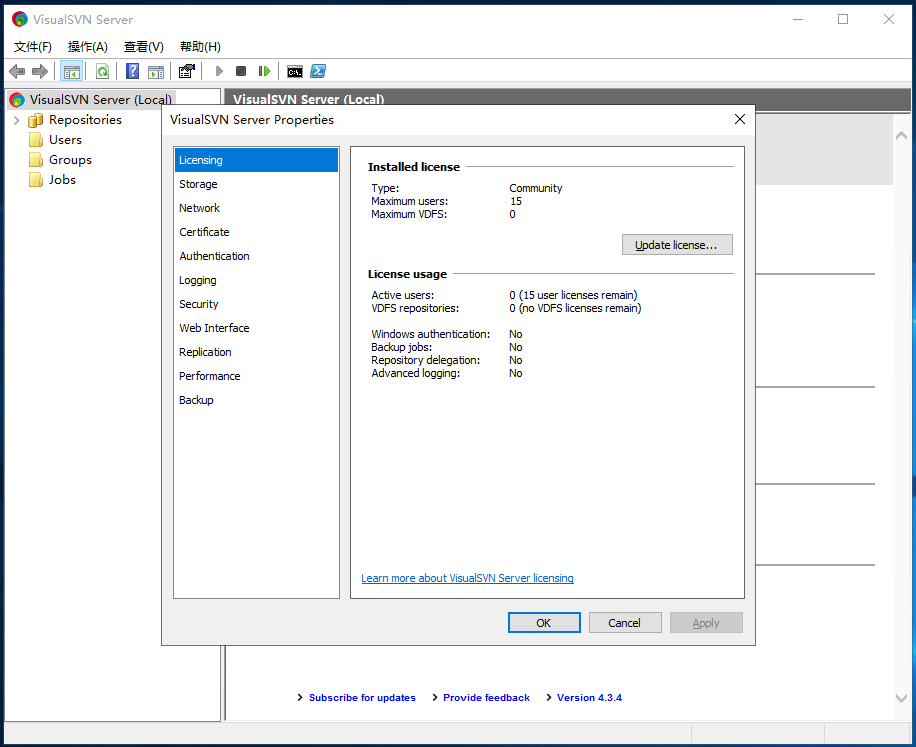Select the Web Interface properties page
Viewport: 916px width, 747px height.
coord(256,328)
